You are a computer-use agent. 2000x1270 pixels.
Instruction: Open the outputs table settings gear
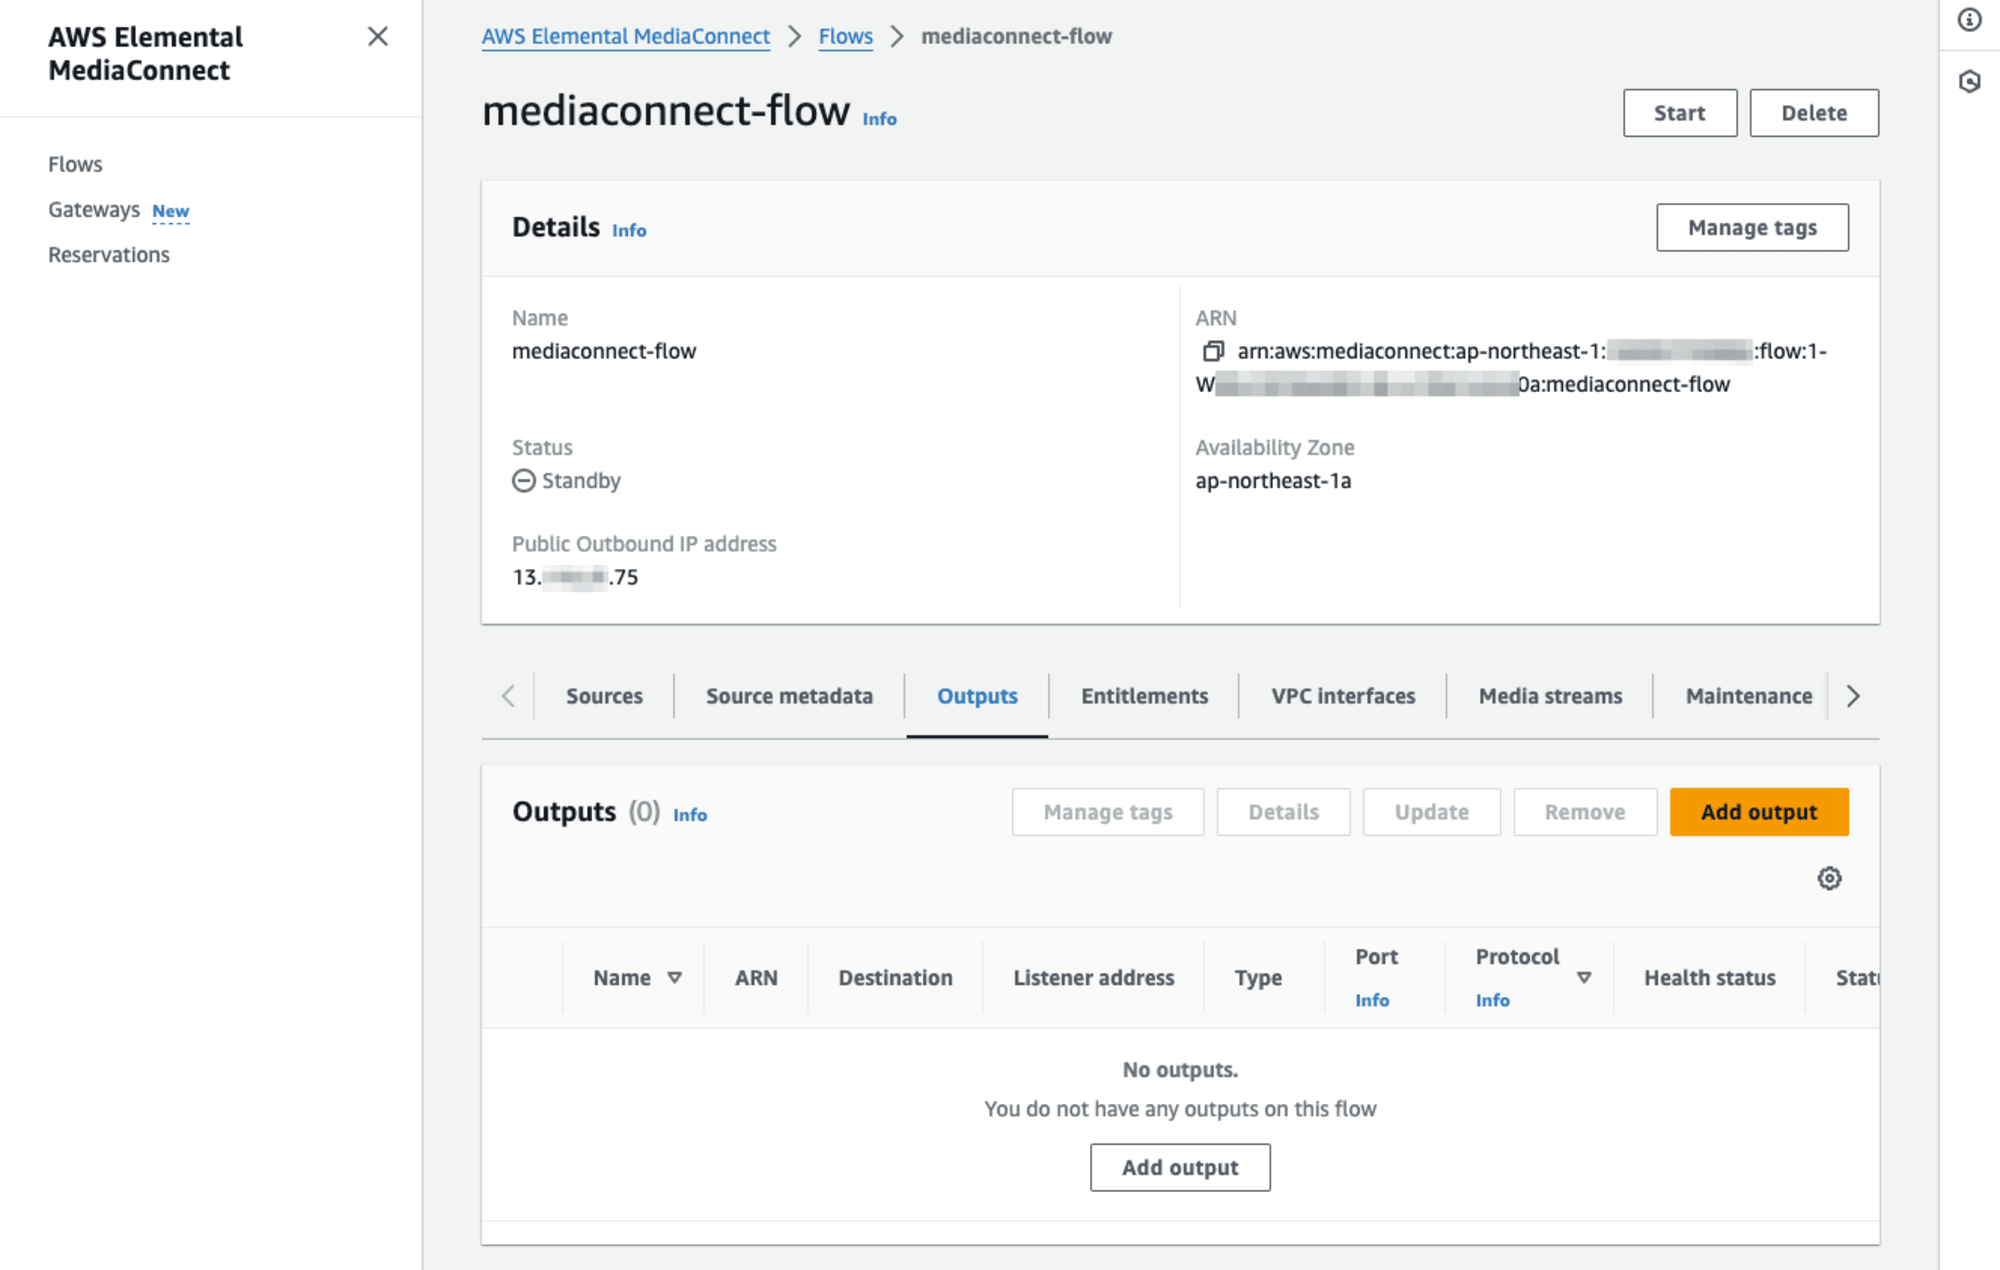(x=1829, y=878)
